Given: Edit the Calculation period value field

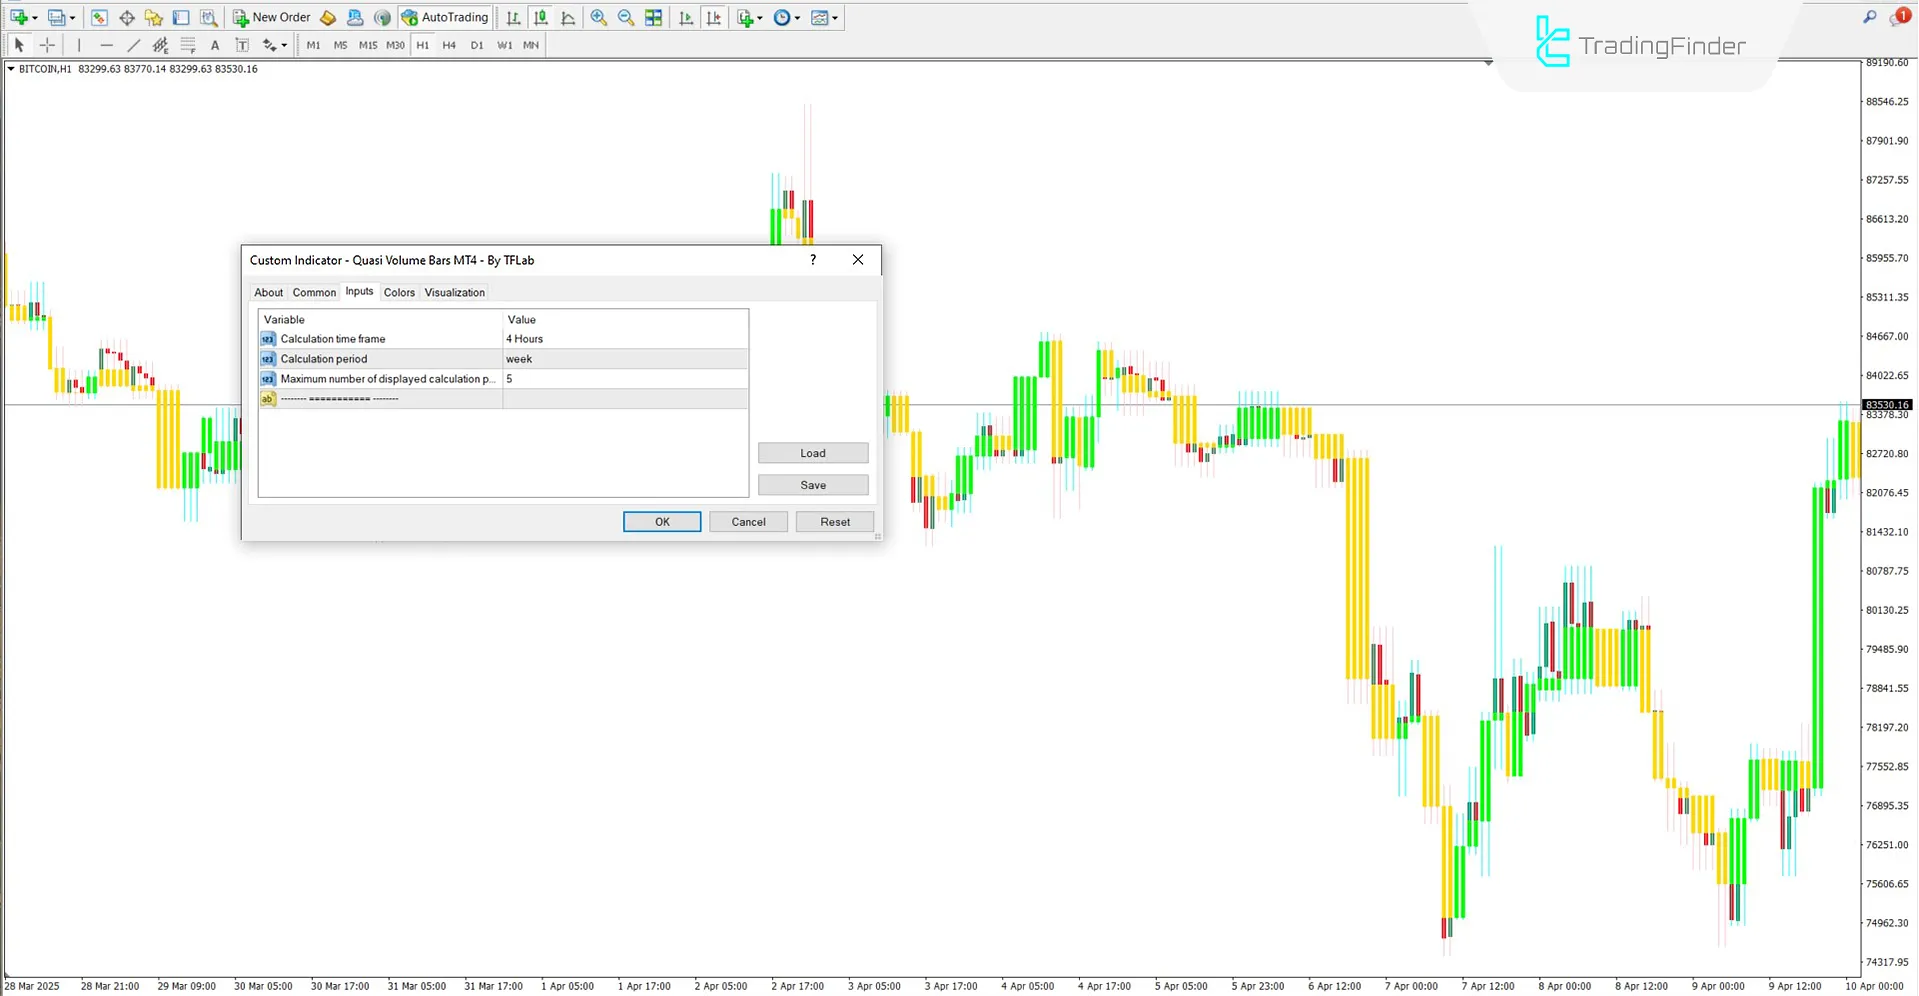Looking at the screenshot, I should coord(625,358).
